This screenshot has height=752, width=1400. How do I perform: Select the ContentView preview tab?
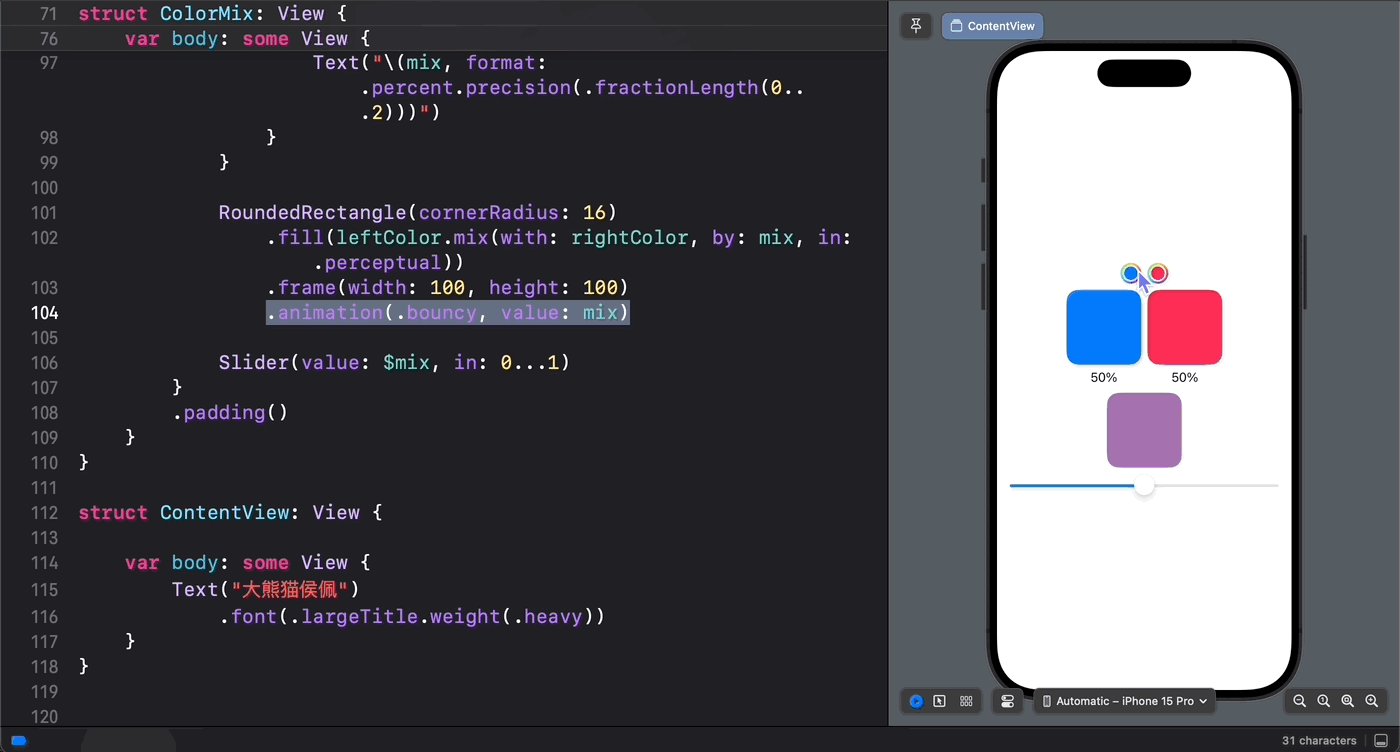(992, 26)
